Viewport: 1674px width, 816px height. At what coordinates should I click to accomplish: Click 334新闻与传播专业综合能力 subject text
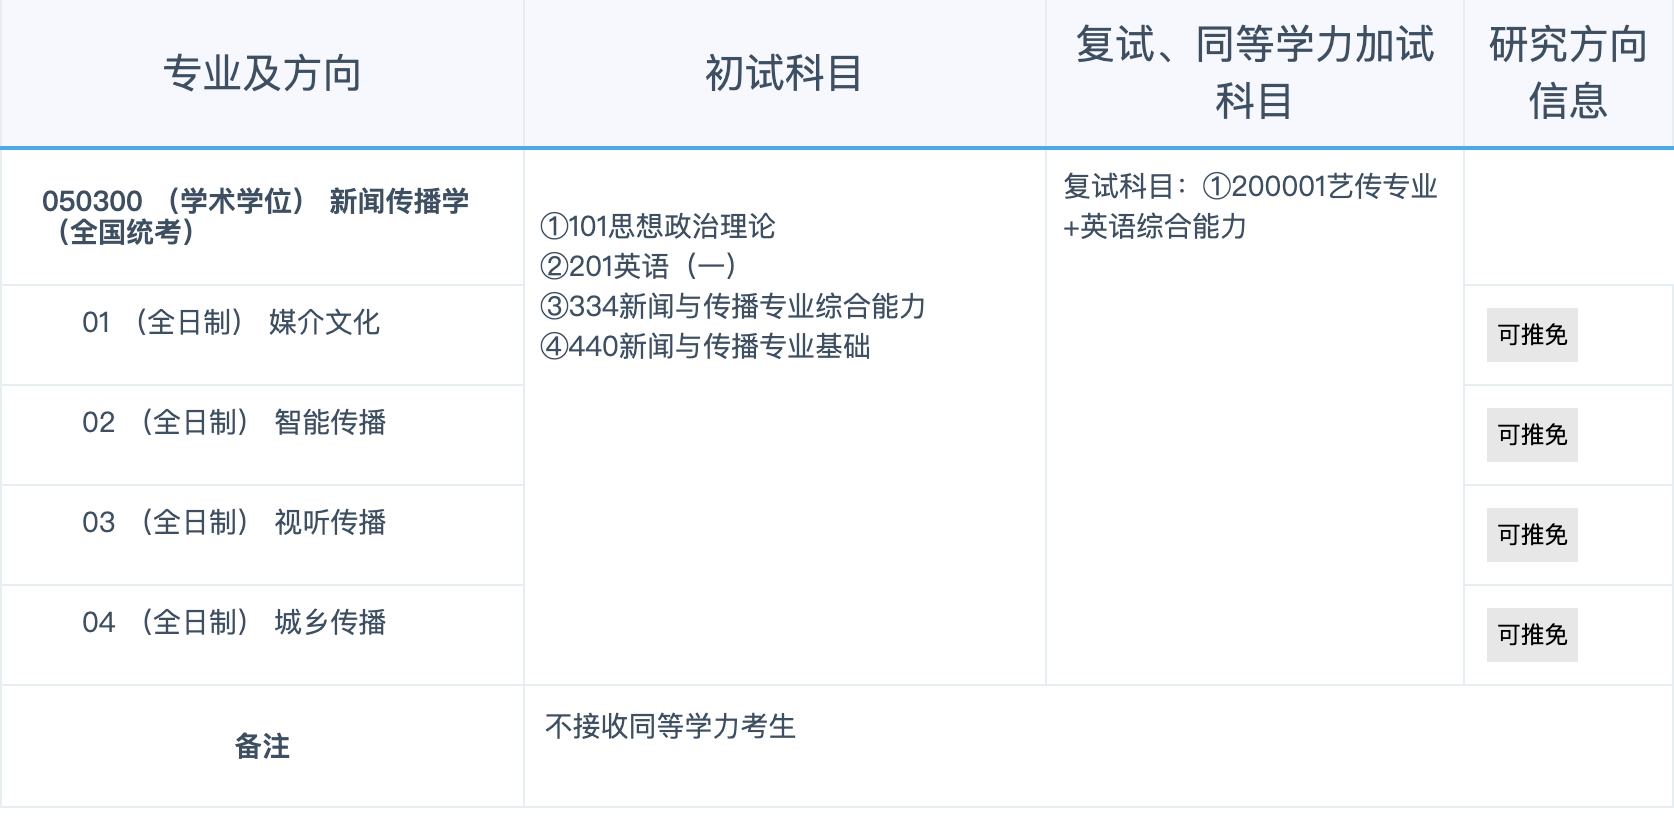click(733, 306)
